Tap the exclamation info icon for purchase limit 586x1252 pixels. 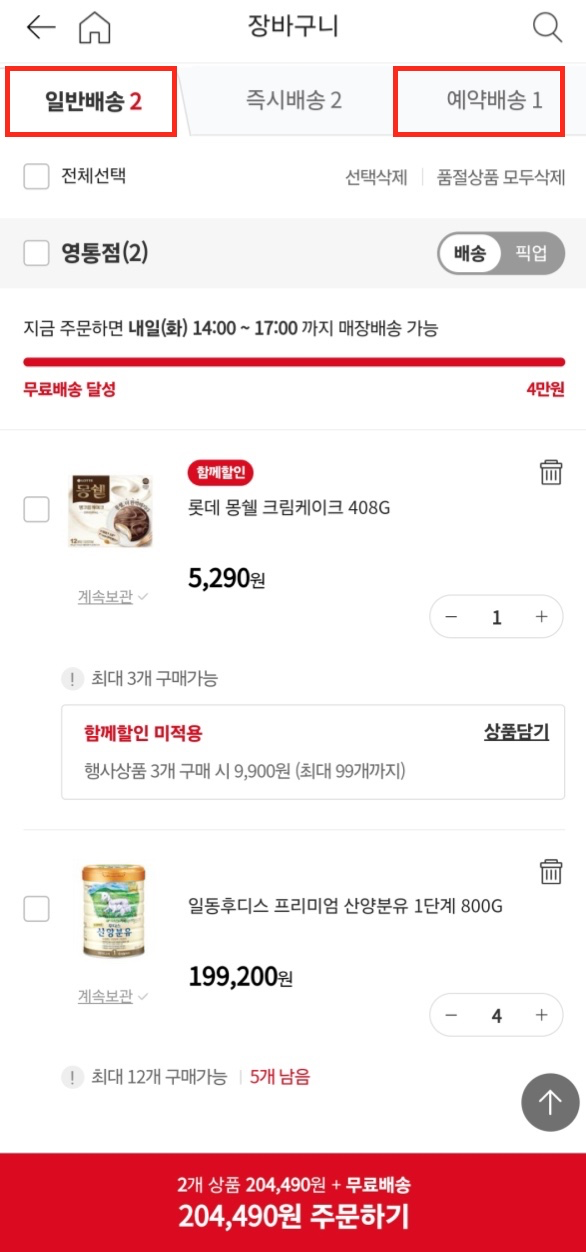click(71, 679)
